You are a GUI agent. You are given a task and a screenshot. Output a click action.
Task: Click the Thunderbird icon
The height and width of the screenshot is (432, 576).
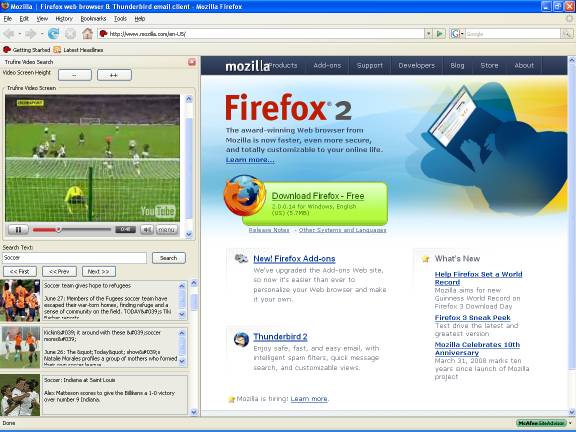click(x=241, y=339)
